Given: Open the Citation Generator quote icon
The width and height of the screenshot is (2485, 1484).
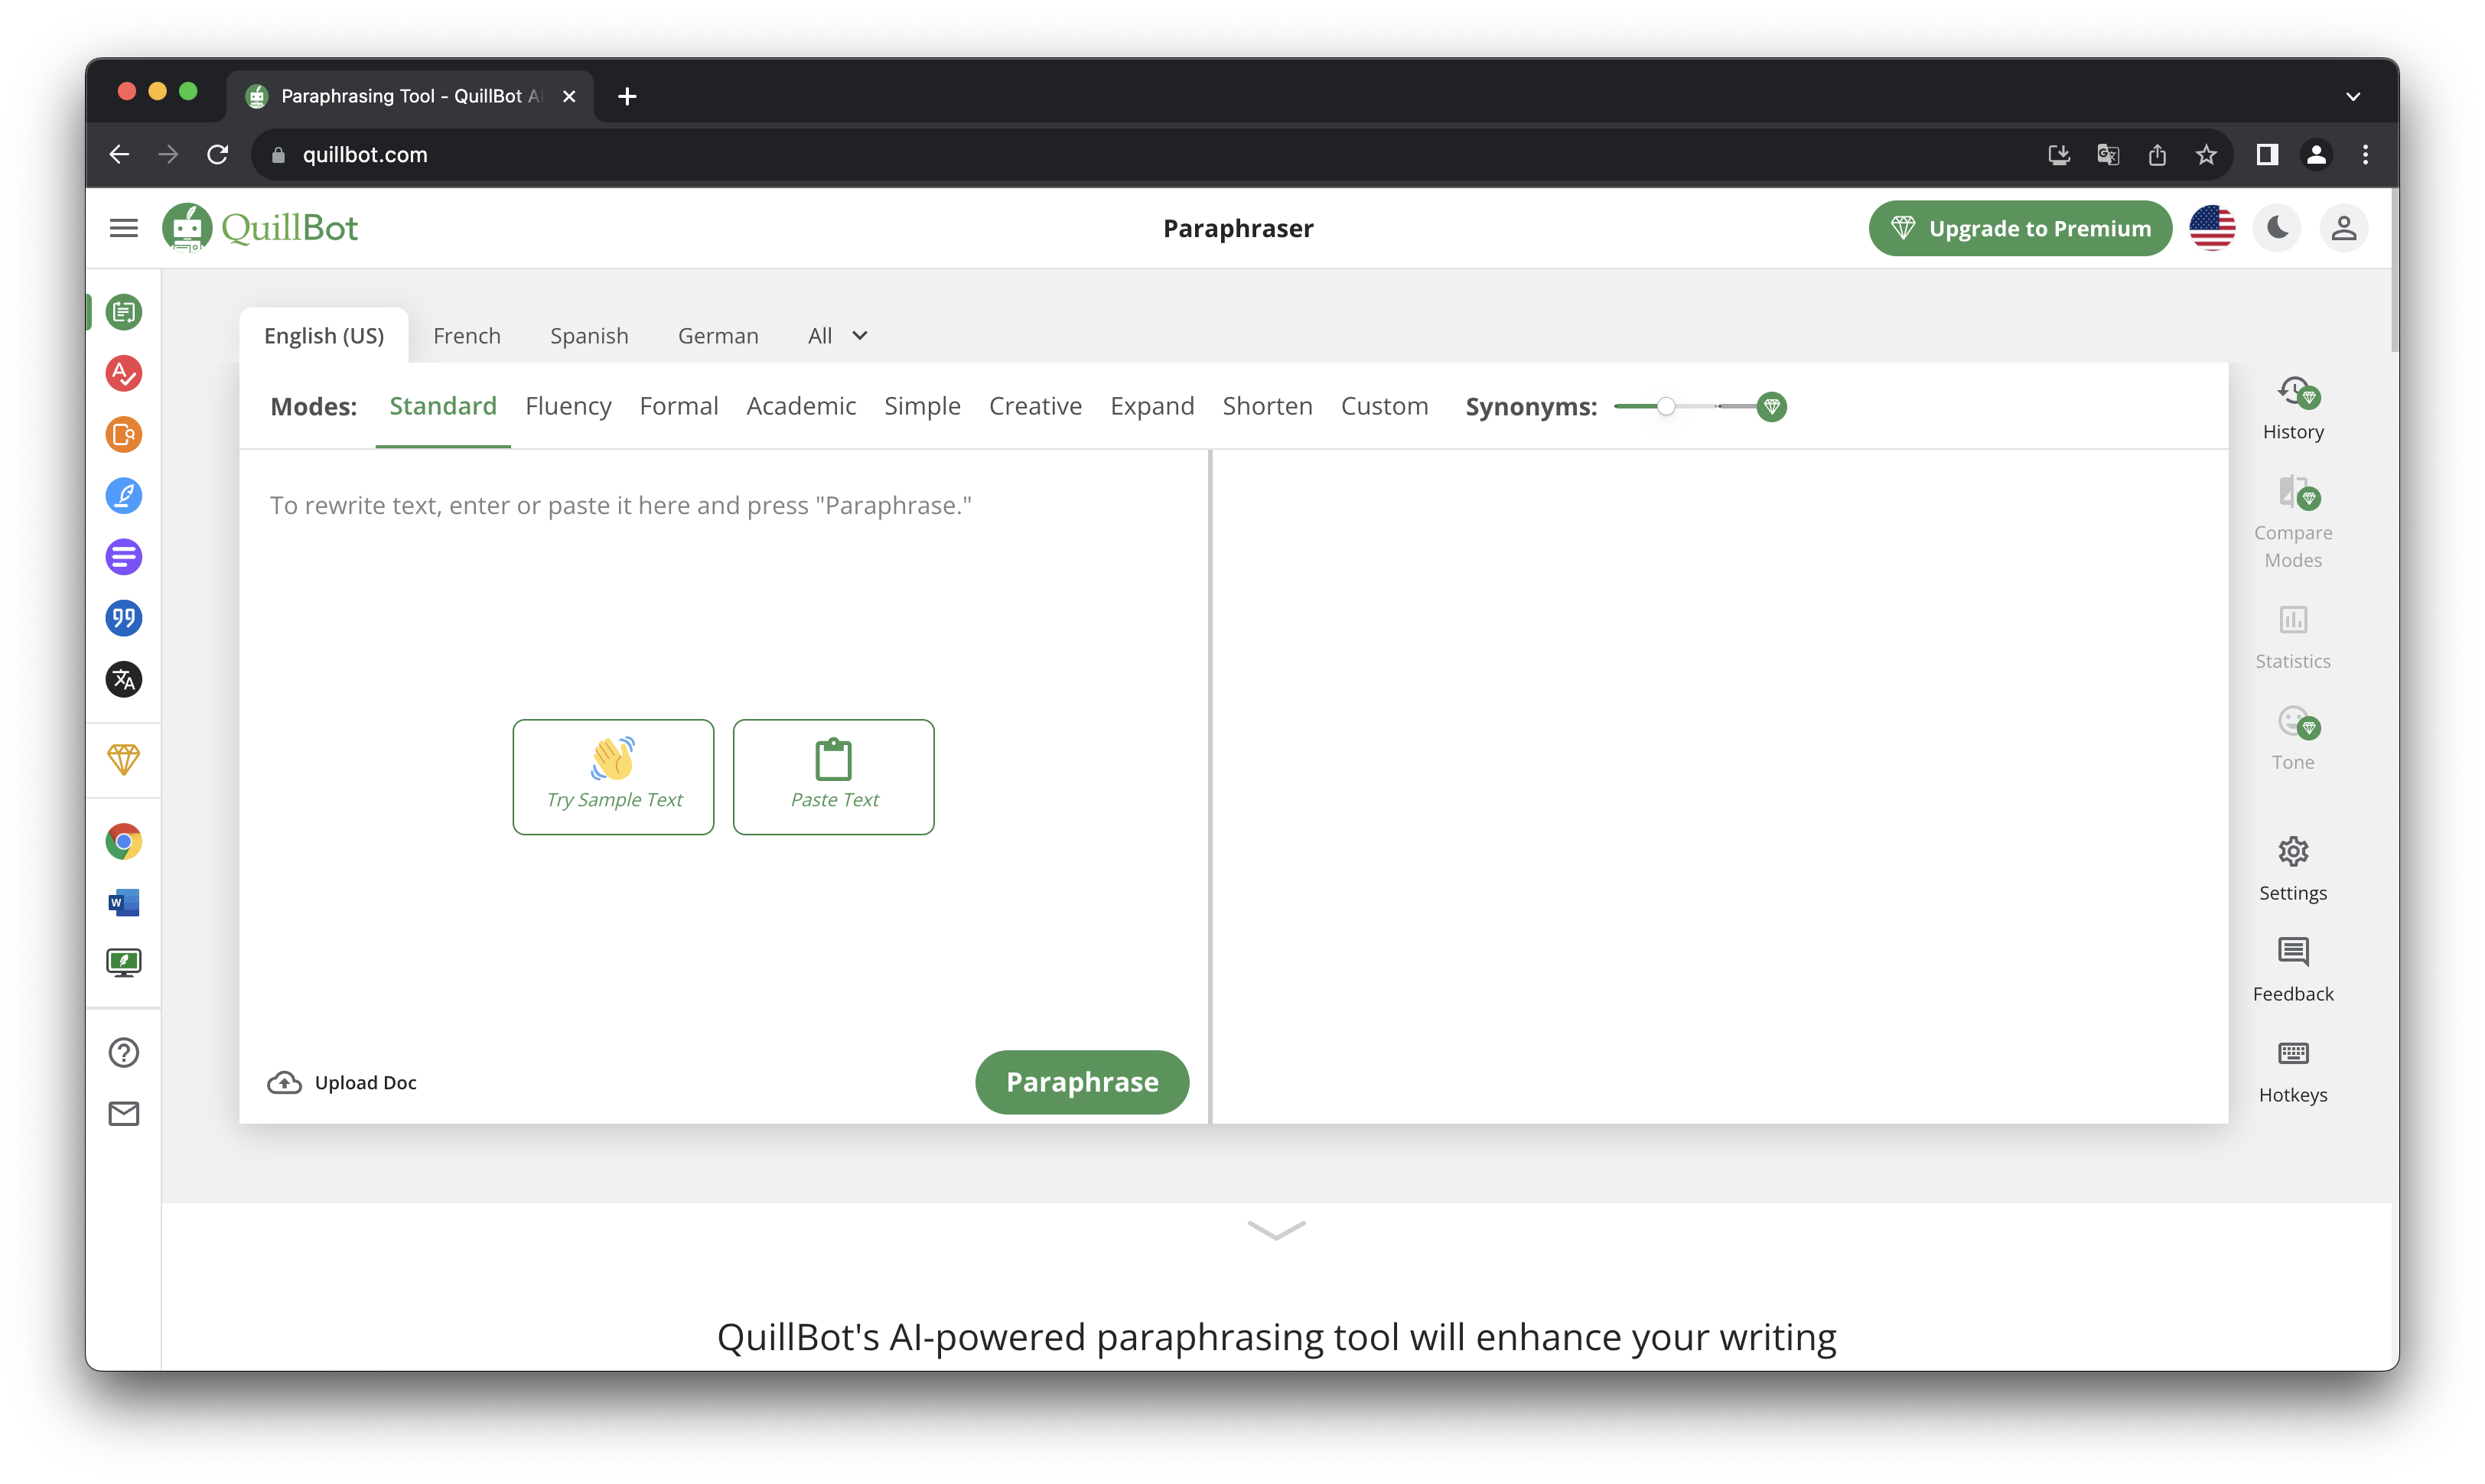Looking at the screenshot, I should [x=124, y=618].
